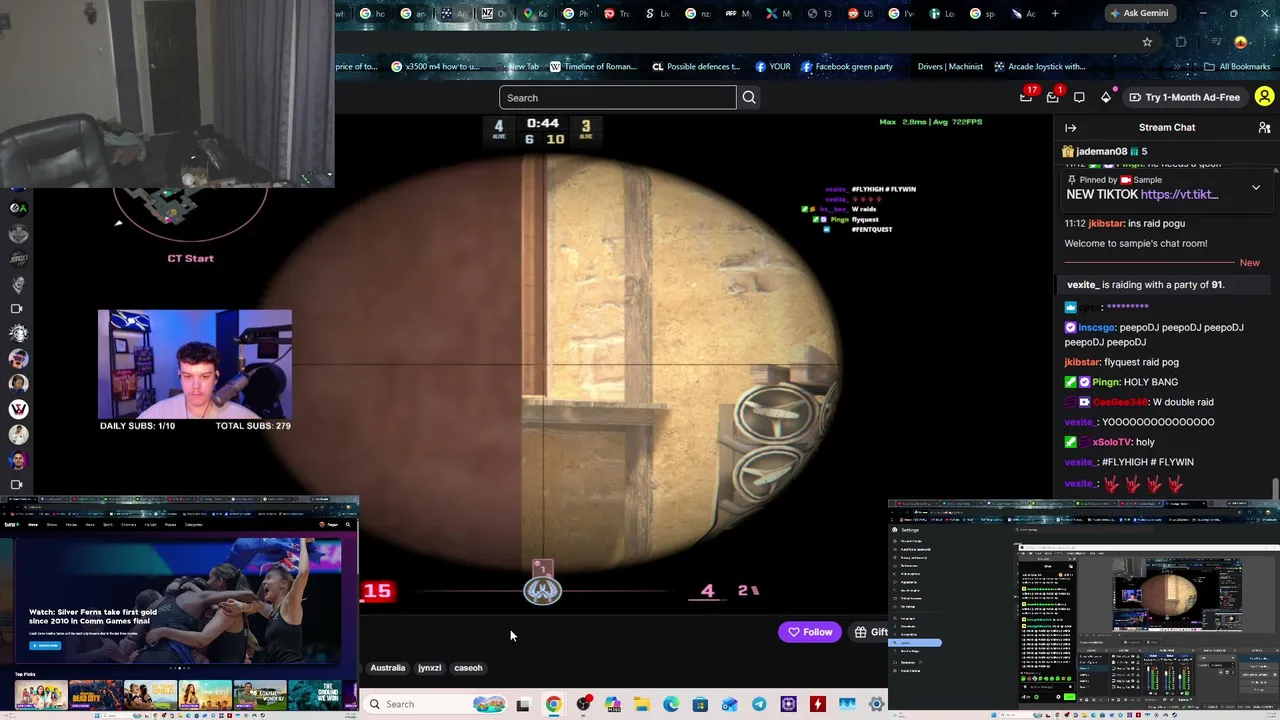This screenshot has height=720, width=1280.
Task: Click Try 1-Month Ad-Free button
Action: coord(1185,97)
